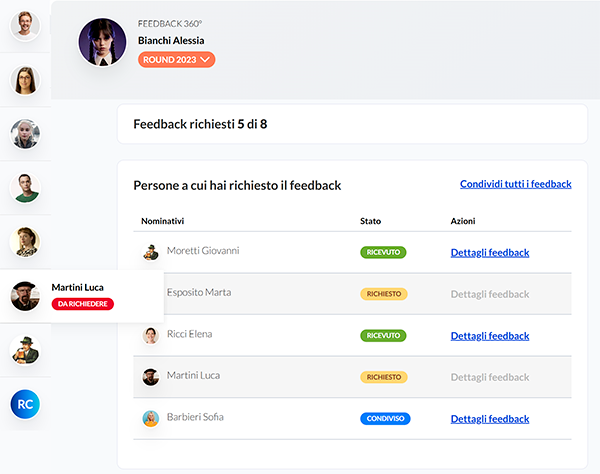Click the Stato column header
This screenshot has width=600, height=474.
(x=370, y=220)
